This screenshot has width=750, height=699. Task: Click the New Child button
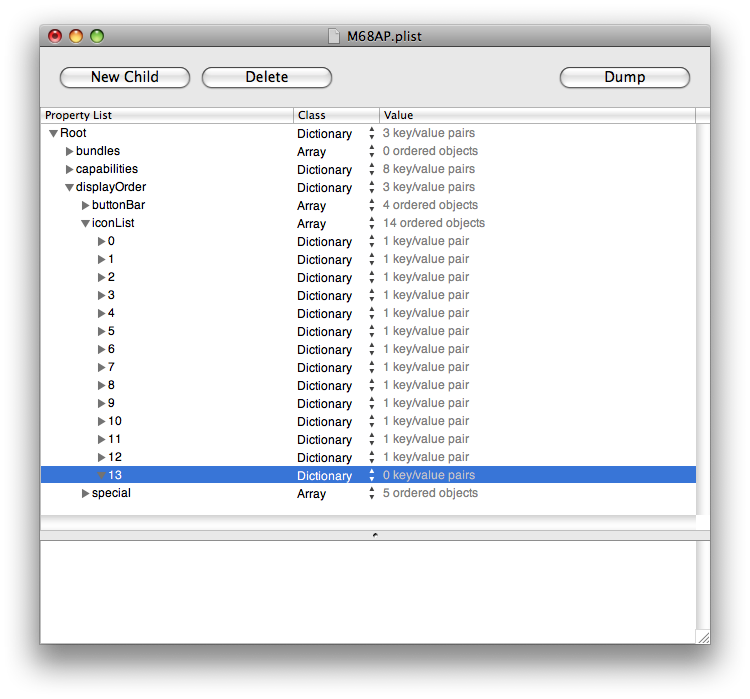(x=125, y=78)
